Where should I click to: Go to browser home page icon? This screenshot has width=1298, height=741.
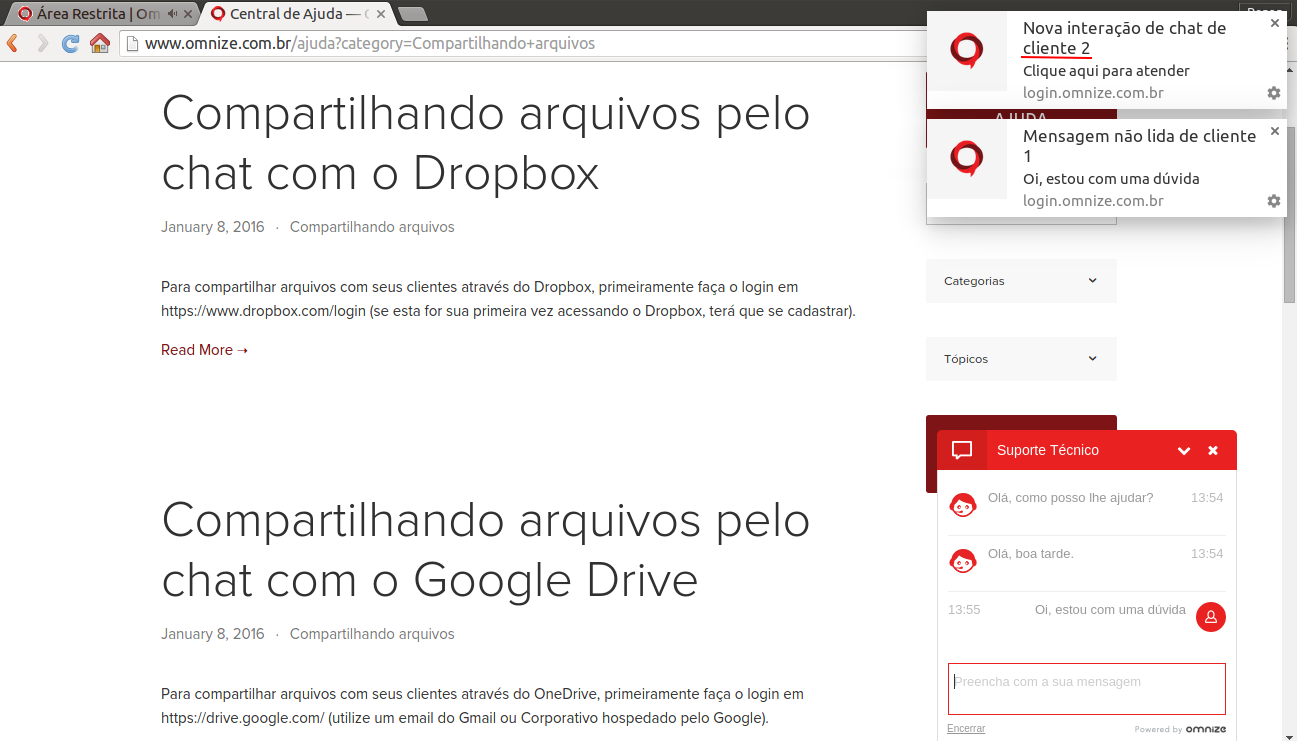click(x=100, y=44)
